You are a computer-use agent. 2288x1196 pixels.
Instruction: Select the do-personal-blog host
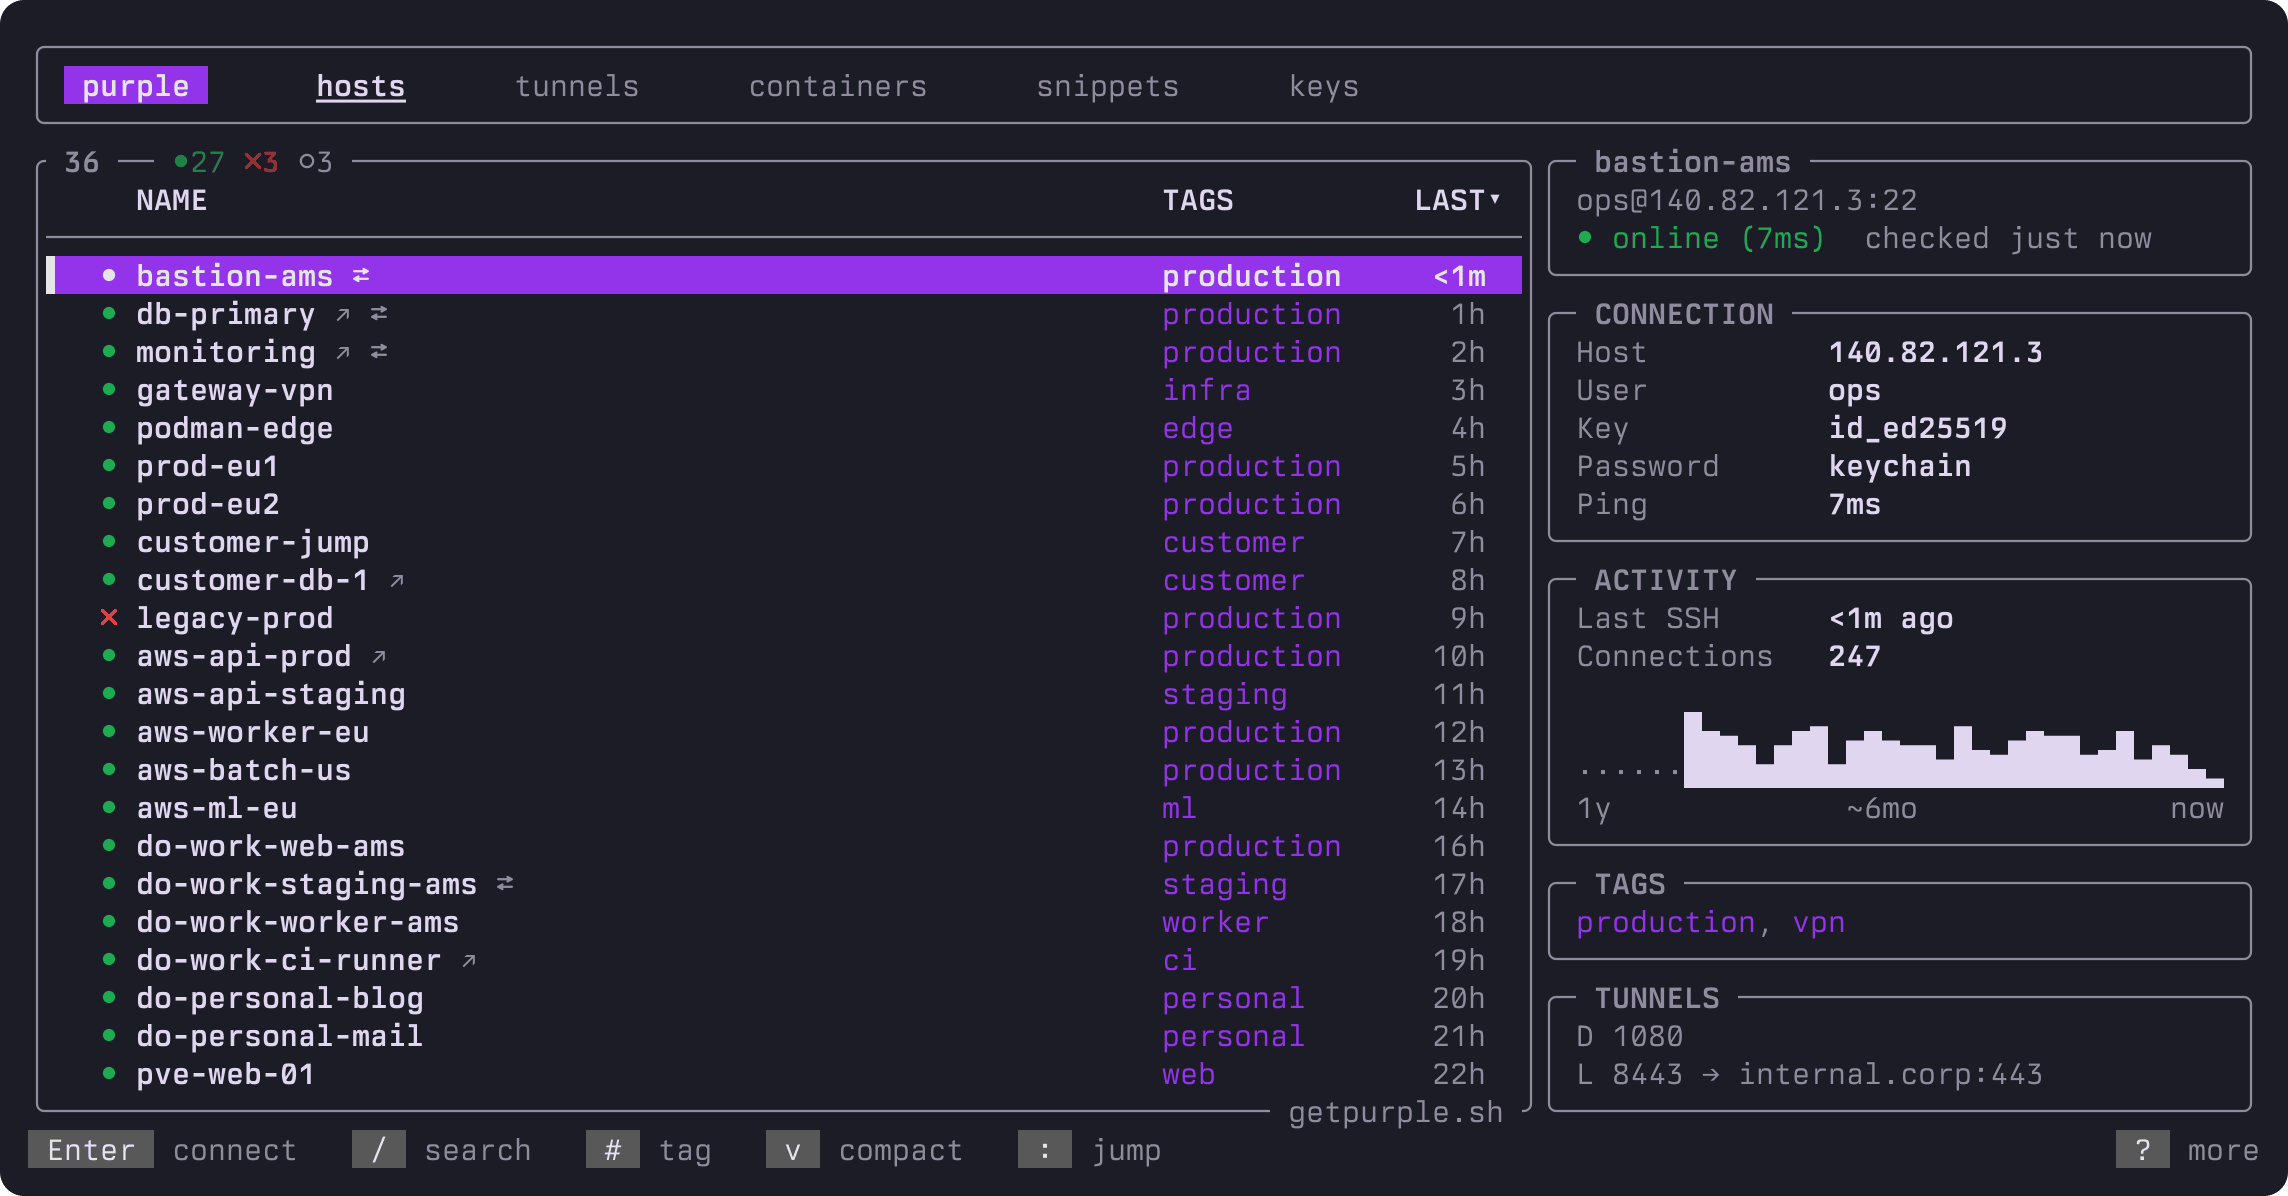click(784, 998)
